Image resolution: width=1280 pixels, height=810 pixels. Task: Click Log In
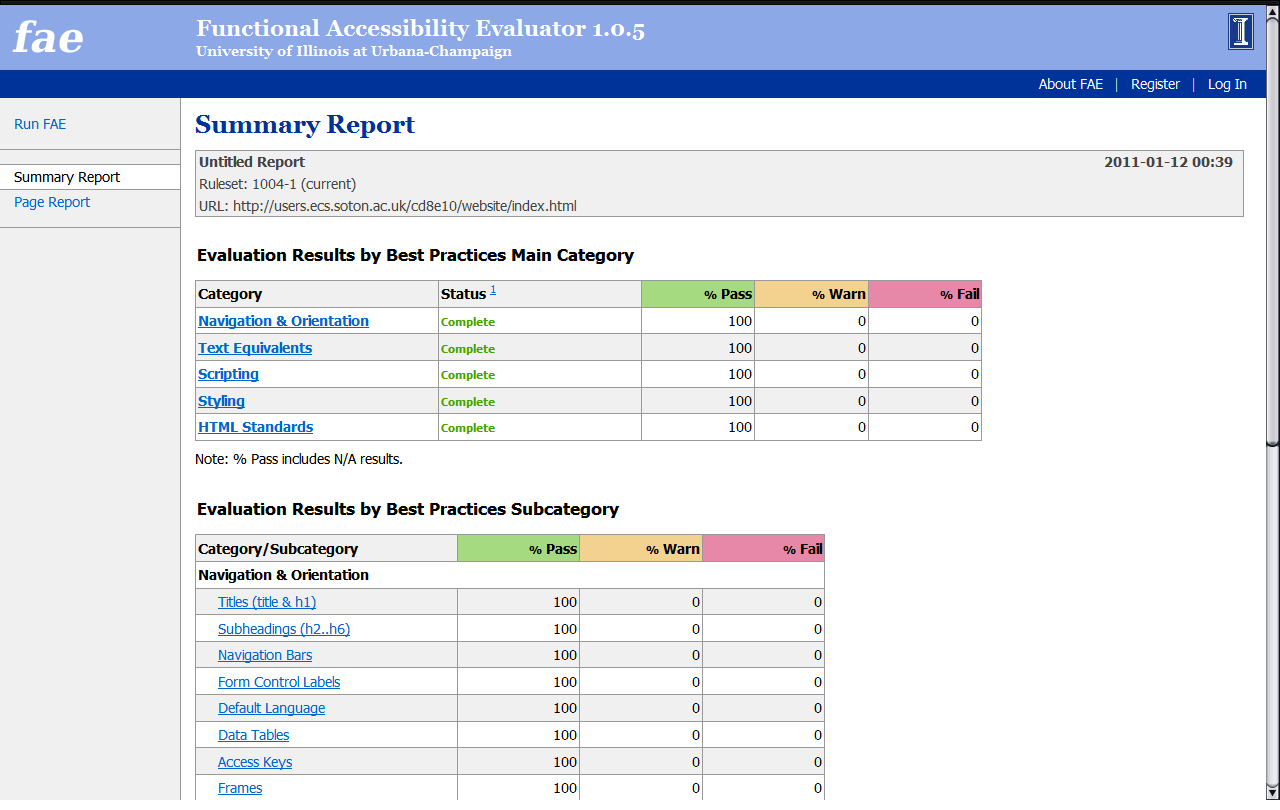(x=1227, y=84)
